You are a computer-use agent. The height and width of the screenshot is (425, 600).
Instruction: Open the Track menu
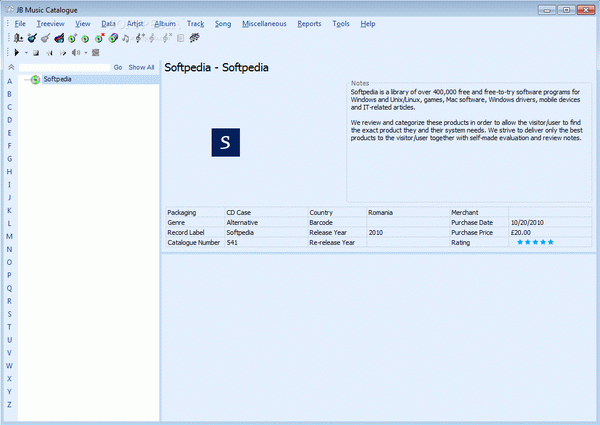pos(196,24)
